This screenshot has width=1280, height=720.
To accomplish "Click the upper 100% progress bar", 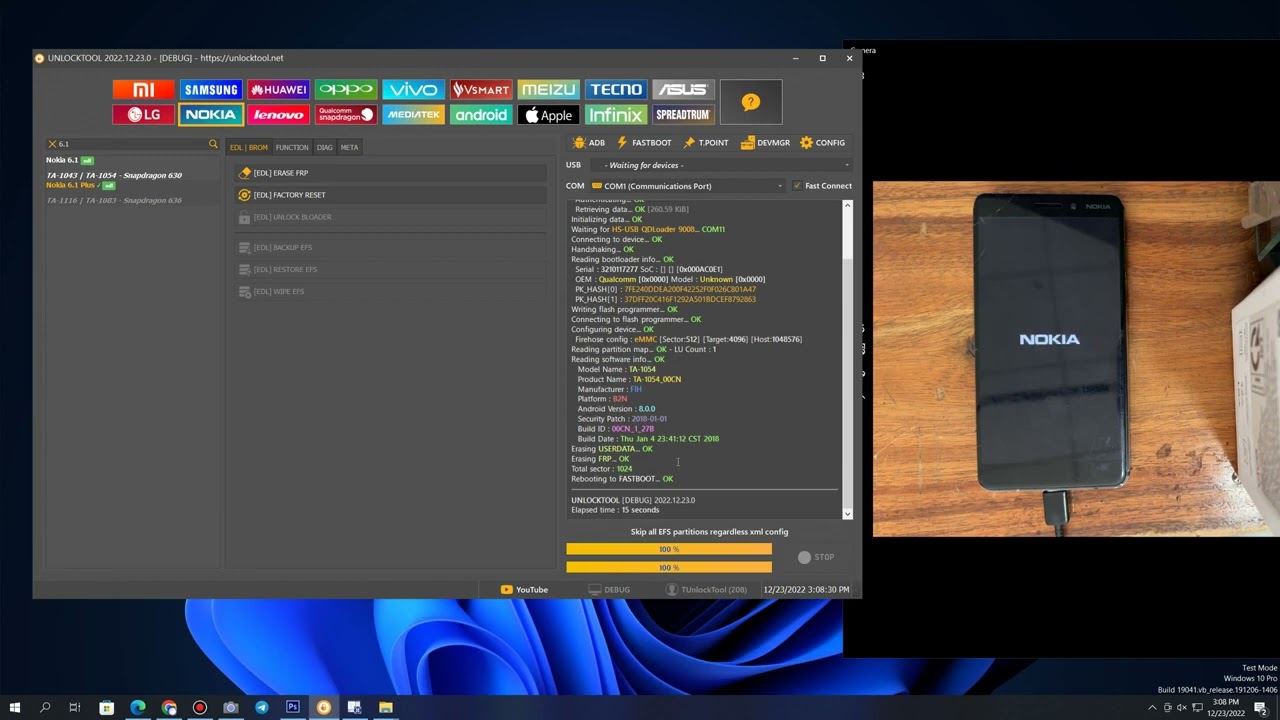I will click(669, 549).
